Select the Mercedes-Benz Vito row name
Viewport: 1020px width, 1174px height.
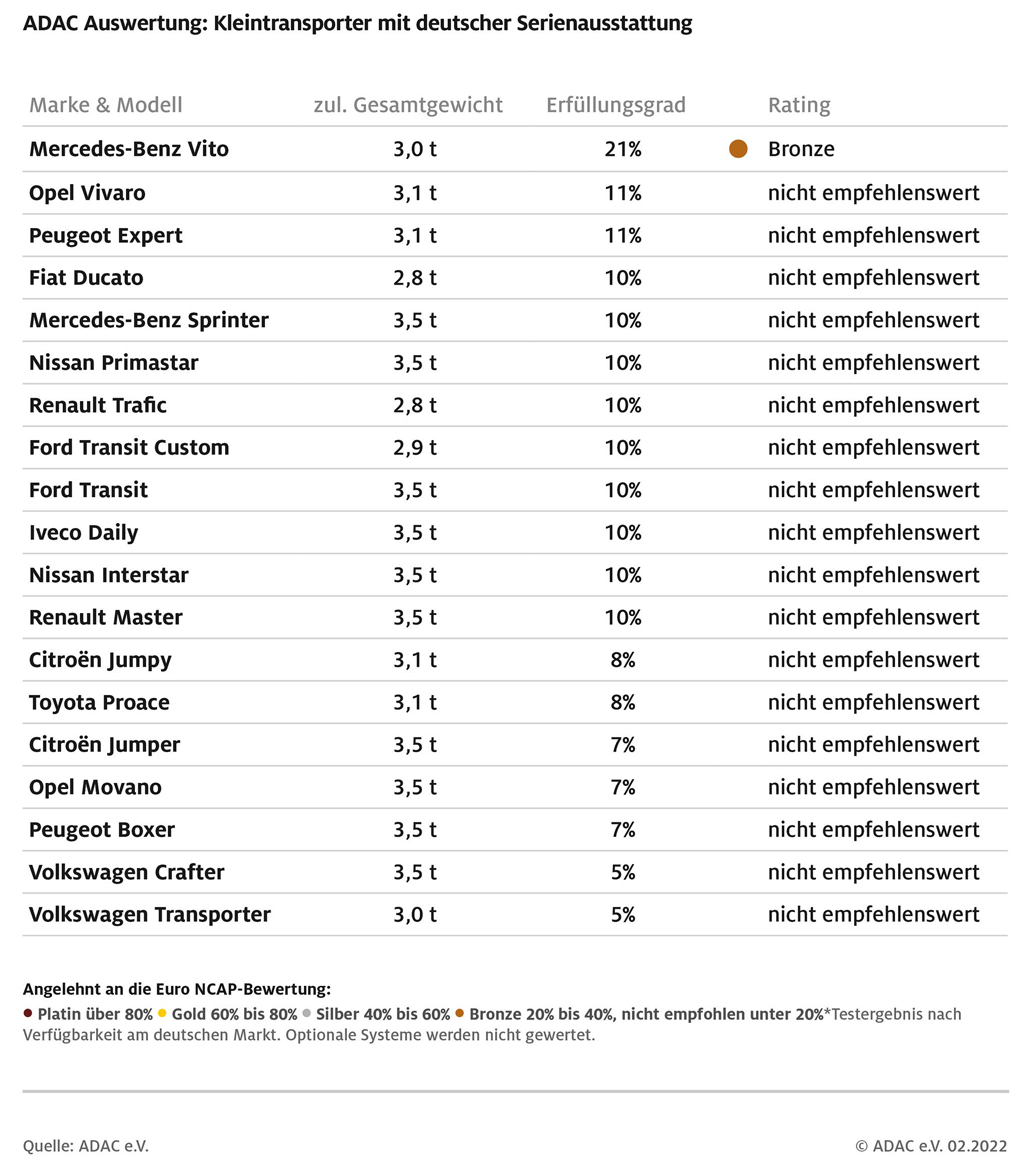129,150
